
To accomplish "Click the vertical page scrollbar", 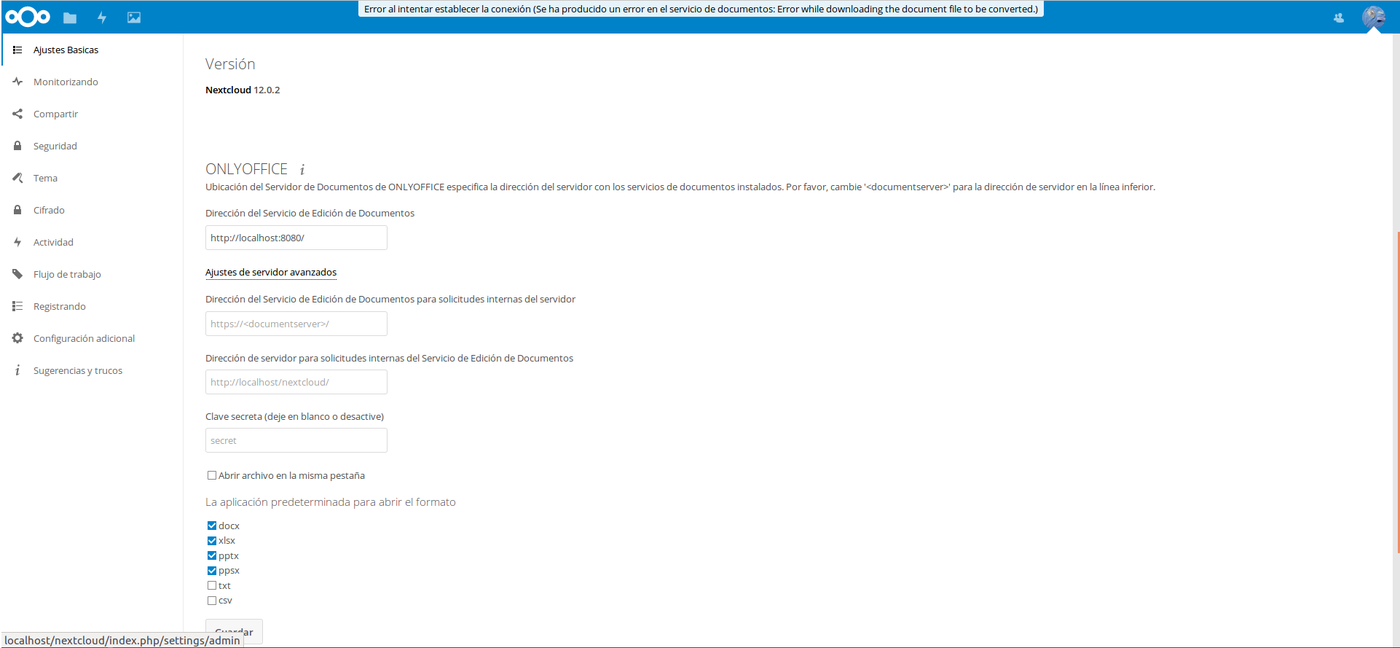I will (x=1397, y=392).
